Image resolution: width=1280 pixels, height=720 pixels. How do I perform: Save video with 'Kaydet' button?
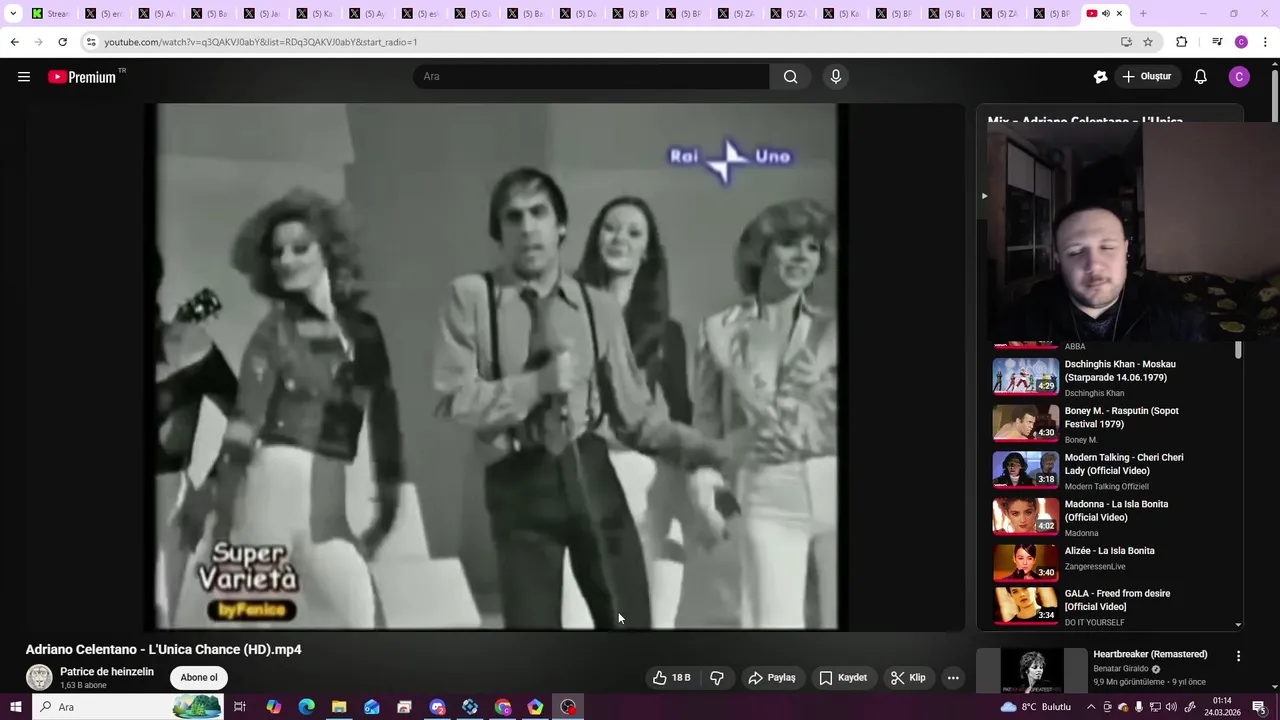[x=843, y=678]
